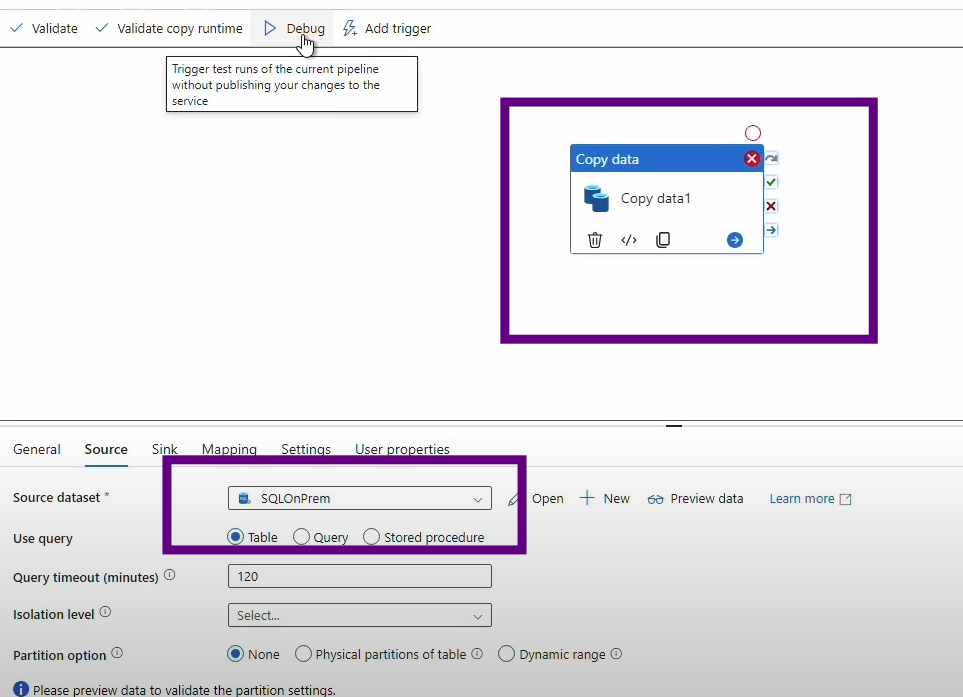Click the info icon after Dynamic range
963x697 pixels.
click(616, 654)
